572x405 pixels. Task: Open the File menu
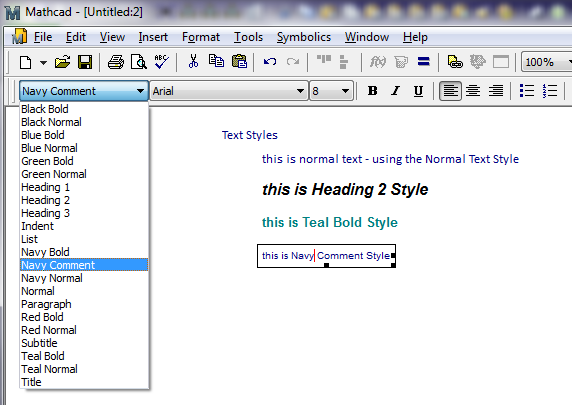point(43,37)
